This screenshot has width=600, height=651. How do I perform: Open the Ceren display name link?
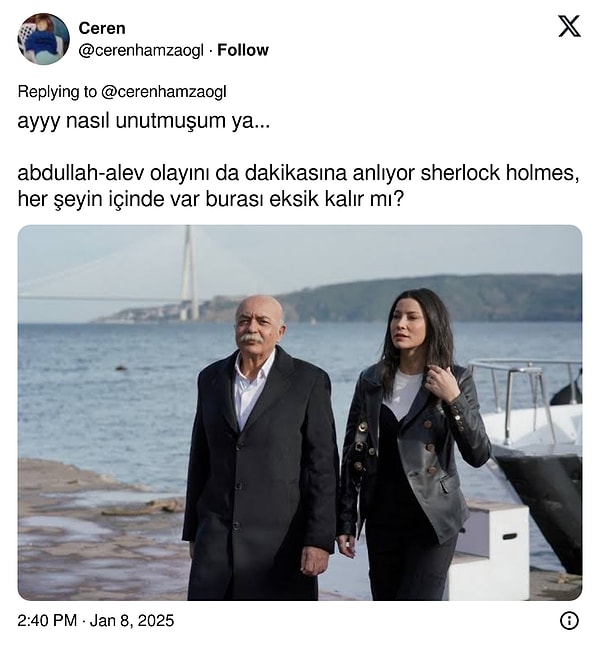[x=102, y=28]
